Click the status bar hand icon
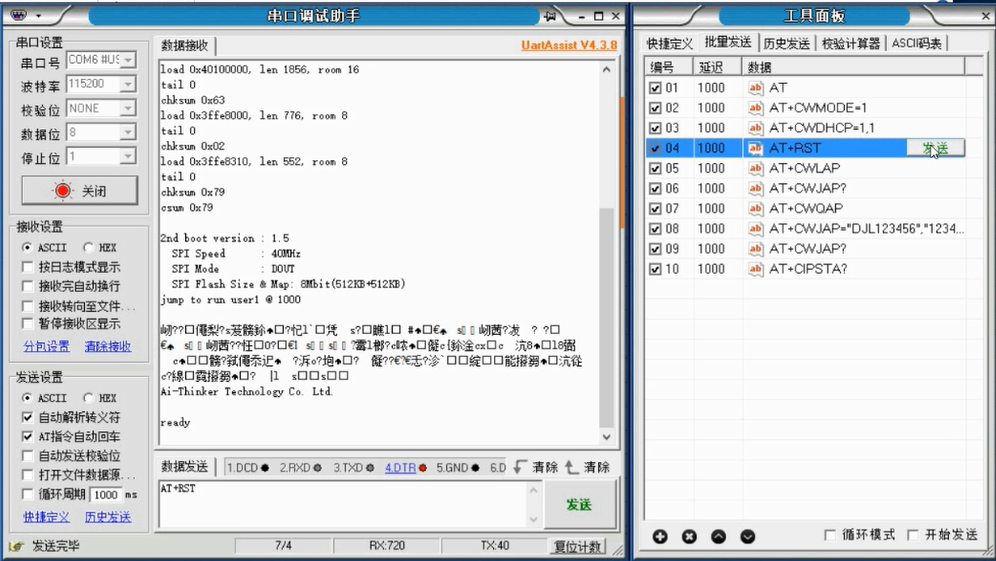 coord(17,546)
